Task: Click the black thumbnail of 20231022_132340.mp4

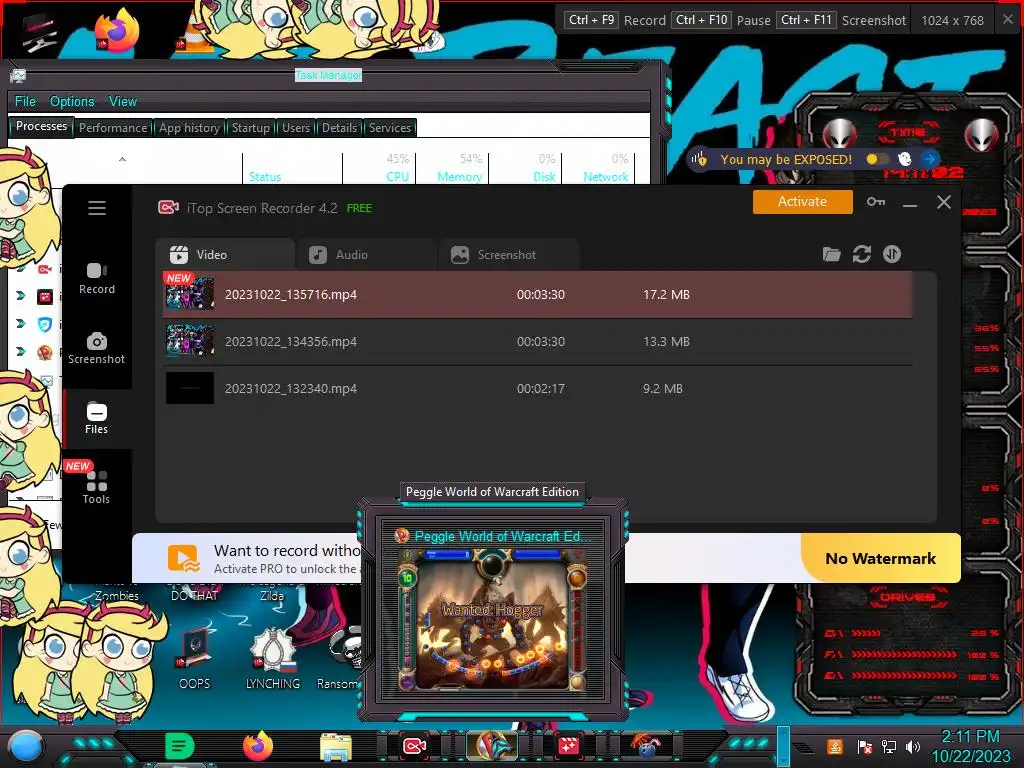Action: click(x=189, y=388)
